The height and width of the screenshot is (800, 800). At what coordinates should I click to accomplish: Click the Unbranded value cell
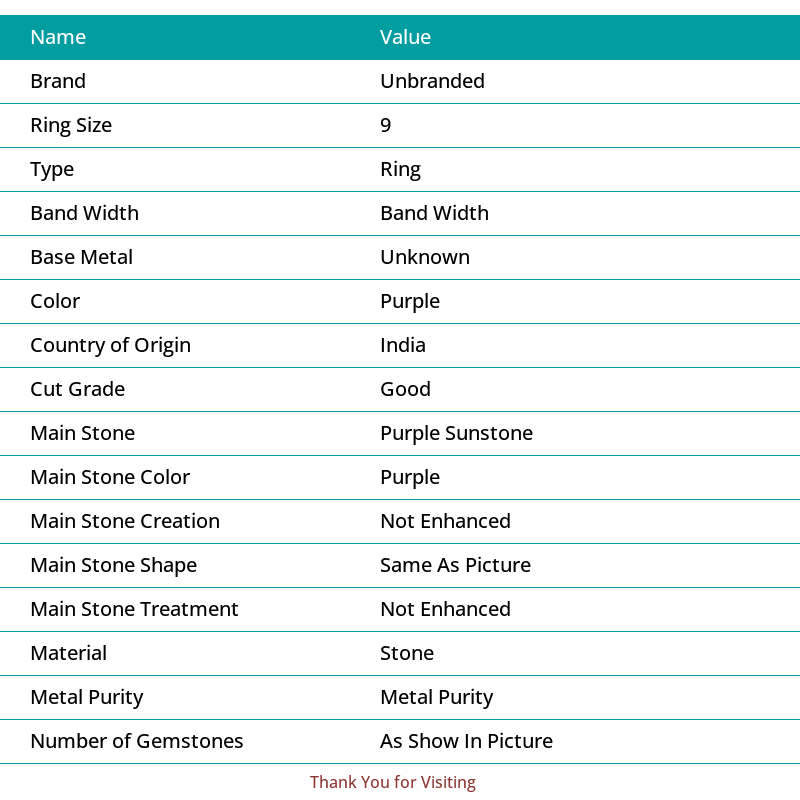click(x=433, y=81)
